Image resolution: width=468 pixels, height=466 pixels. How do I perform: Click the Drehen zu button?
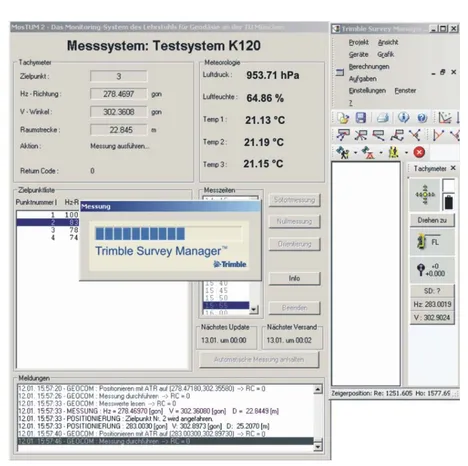432,220
